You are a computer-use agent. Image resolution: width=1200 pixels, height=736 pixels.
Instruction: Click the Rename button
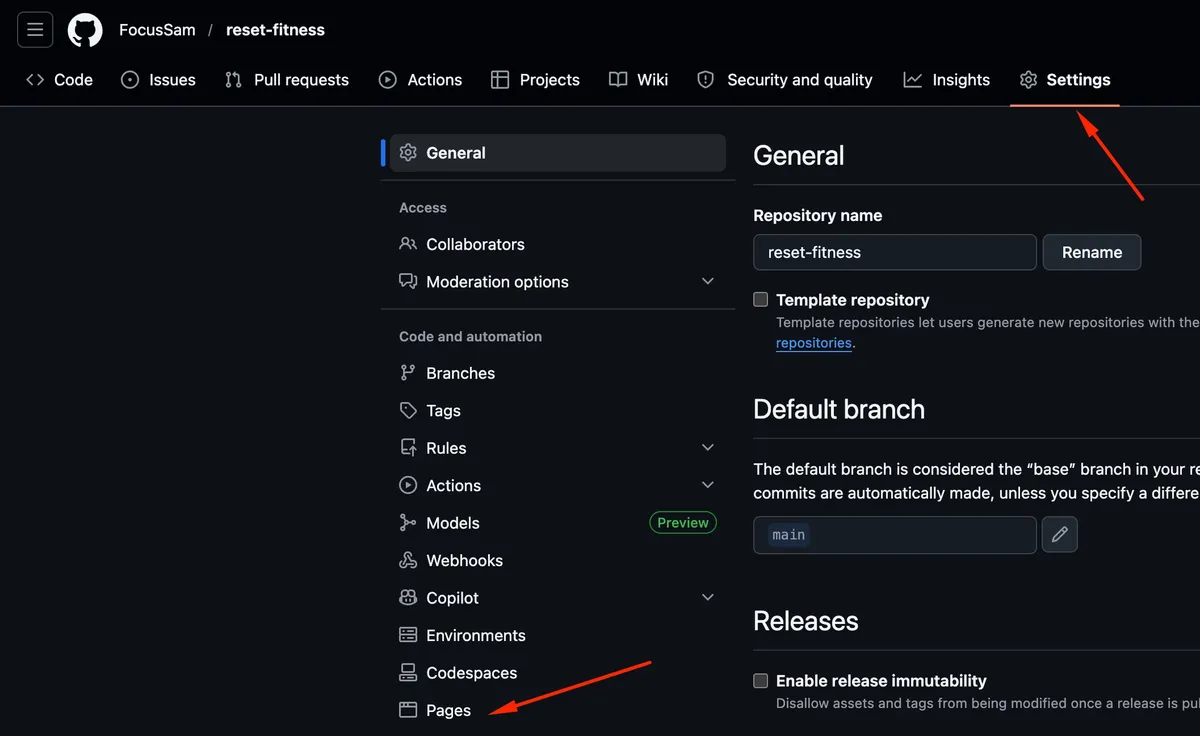1092,252
